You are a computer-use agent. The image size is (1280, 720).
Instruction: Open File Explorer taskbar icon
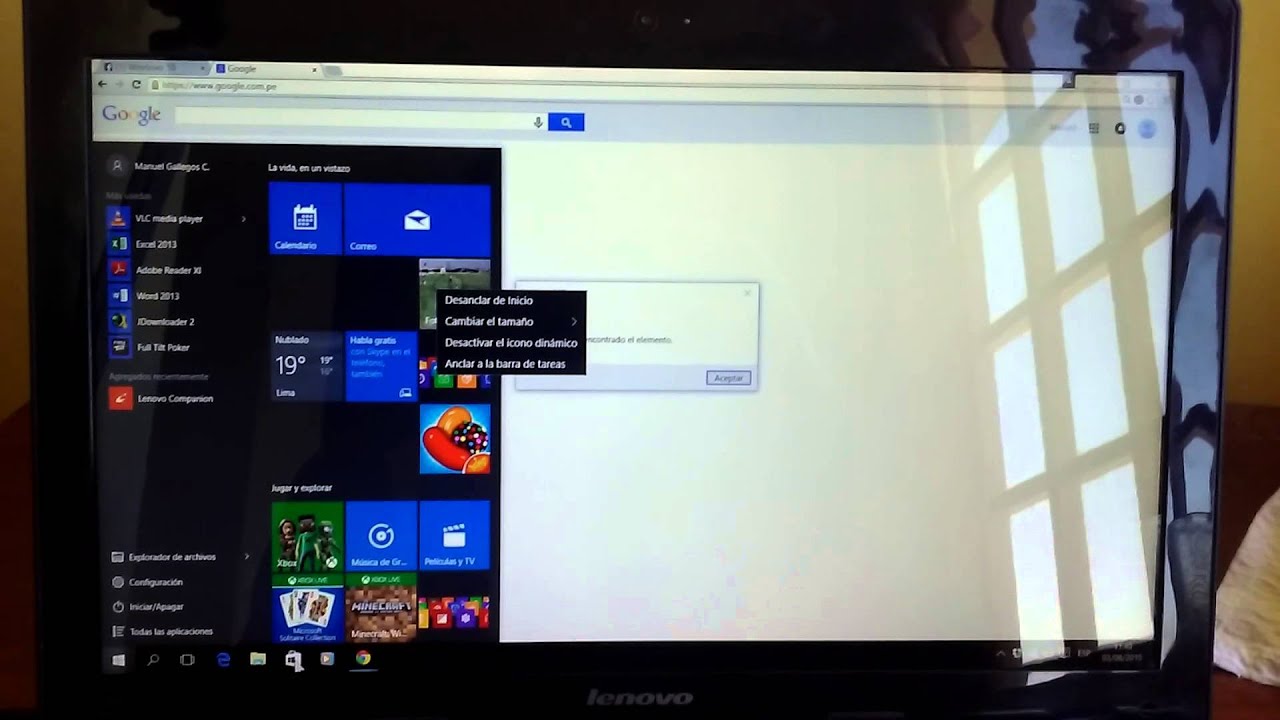258,660
